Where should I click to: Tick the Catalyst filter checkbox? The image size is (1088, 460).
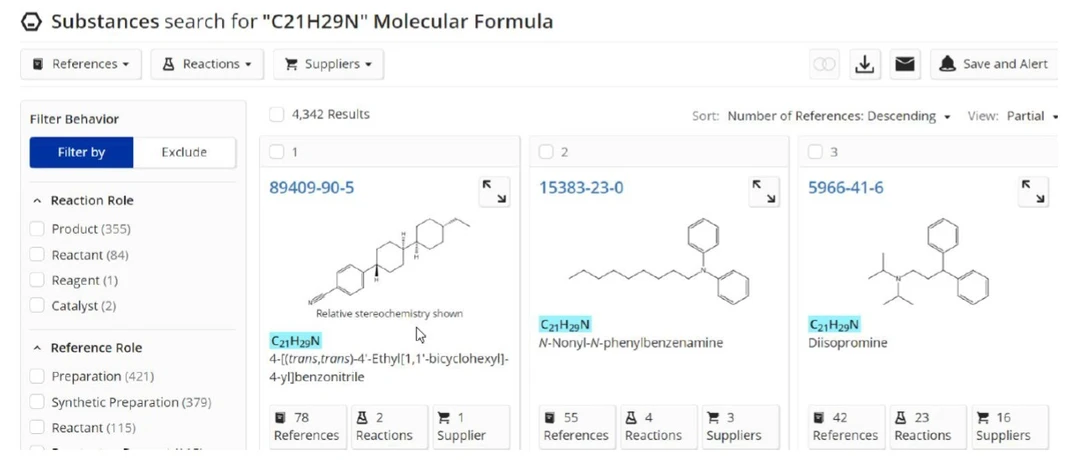point(38,306)
